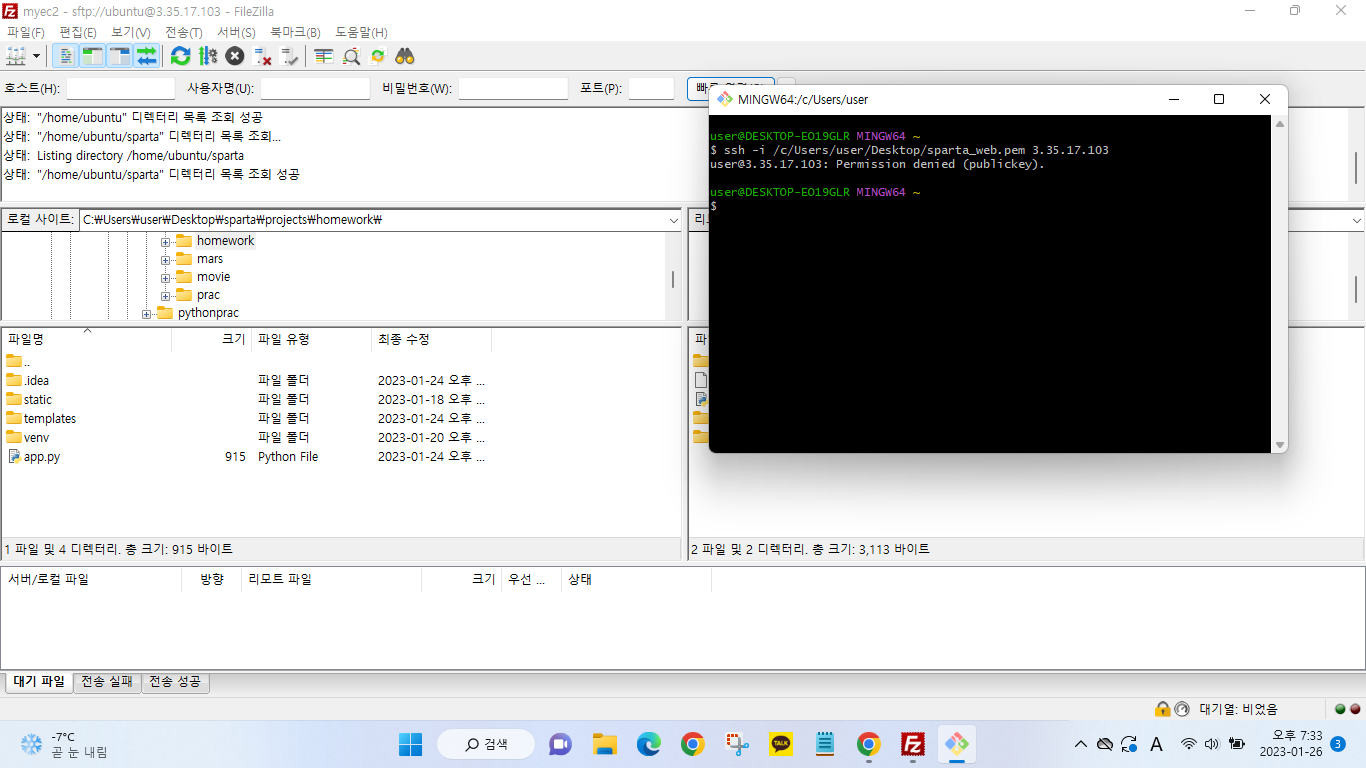Expand the homework folder tree node
Screen dimensions: 1366x768
point(166,241)
